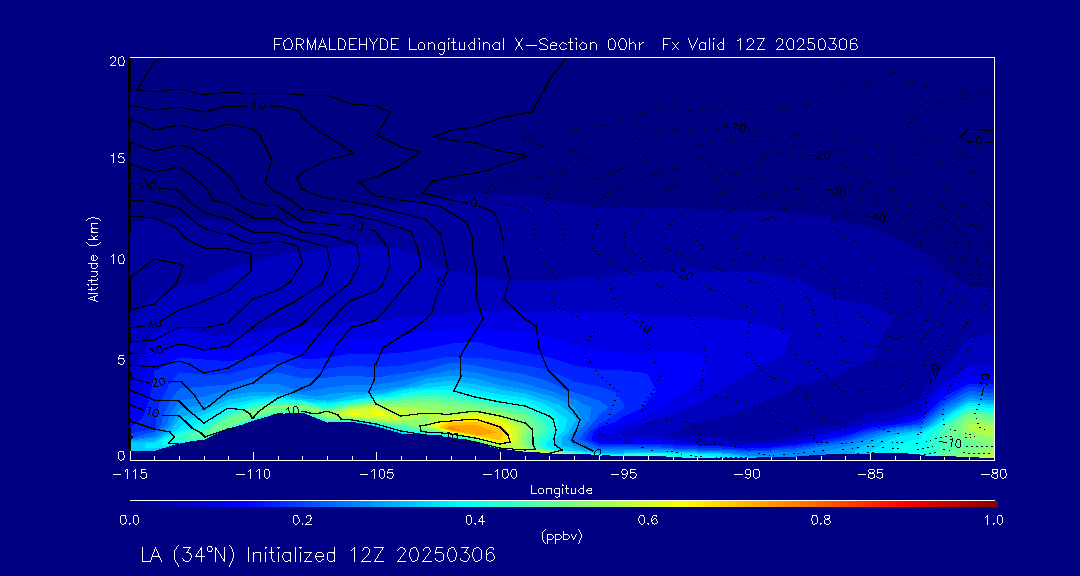Click the dark red end of the colorbar
This screenshot has width=1080, height=576.
[x=986, y=504]
